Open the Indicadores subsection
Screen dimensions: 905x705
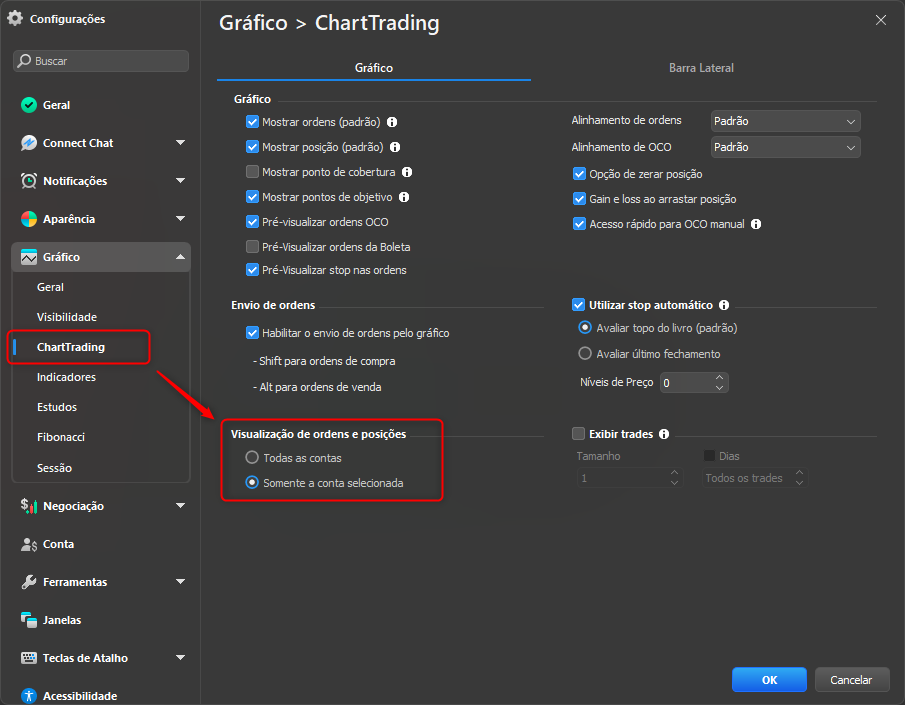point(66,377)
